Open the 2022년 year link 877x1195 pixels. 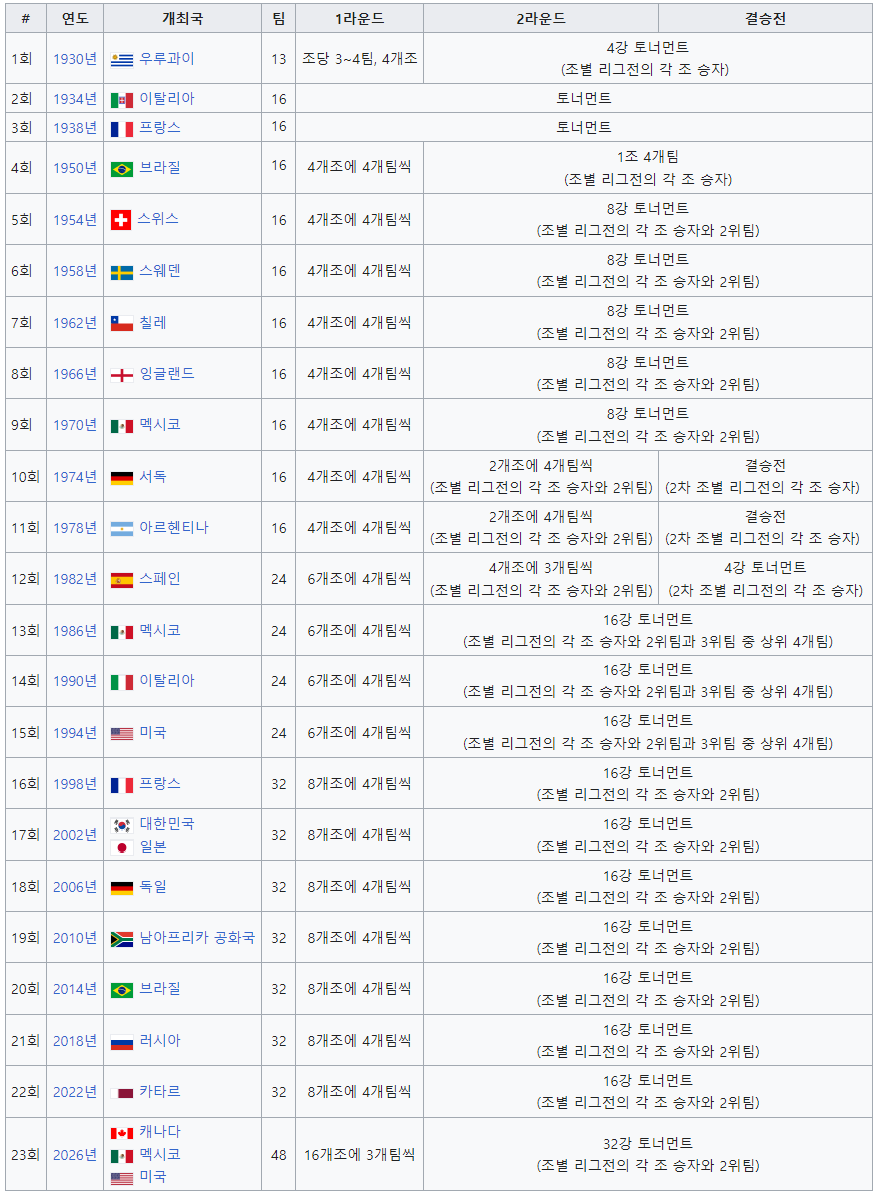tap(75, 1092)
